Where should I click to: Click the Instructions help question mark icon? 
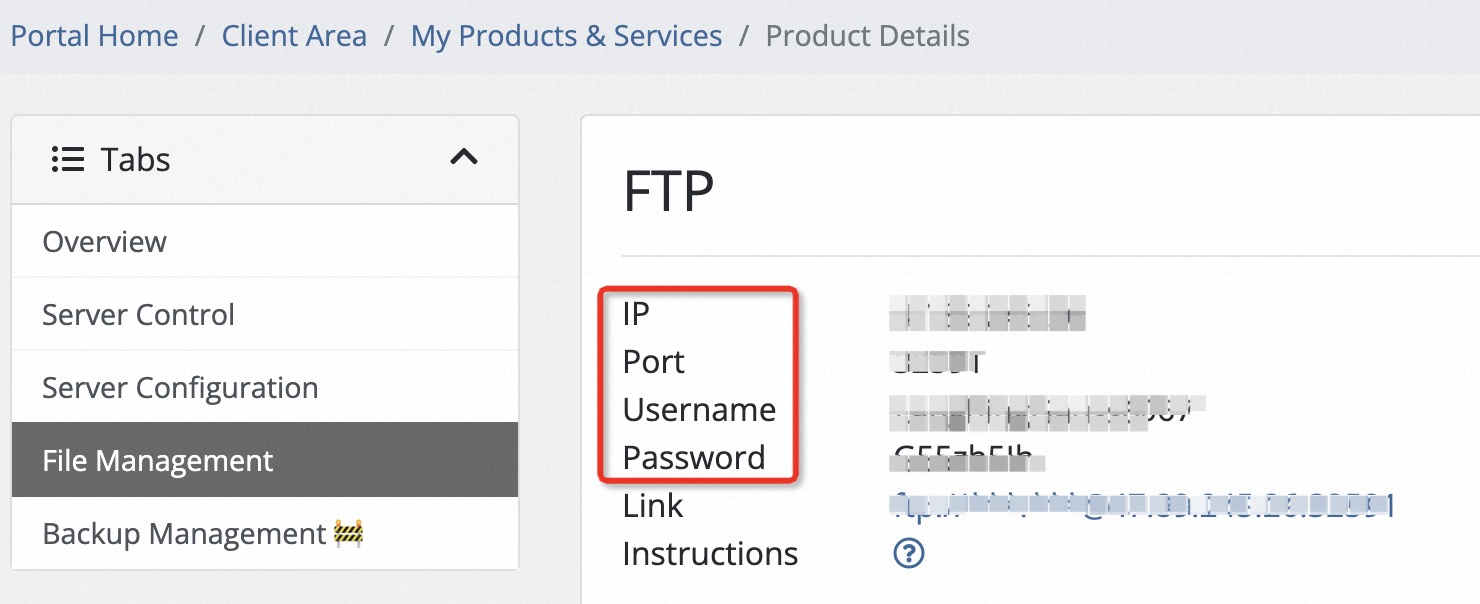[x=908, y=554]
